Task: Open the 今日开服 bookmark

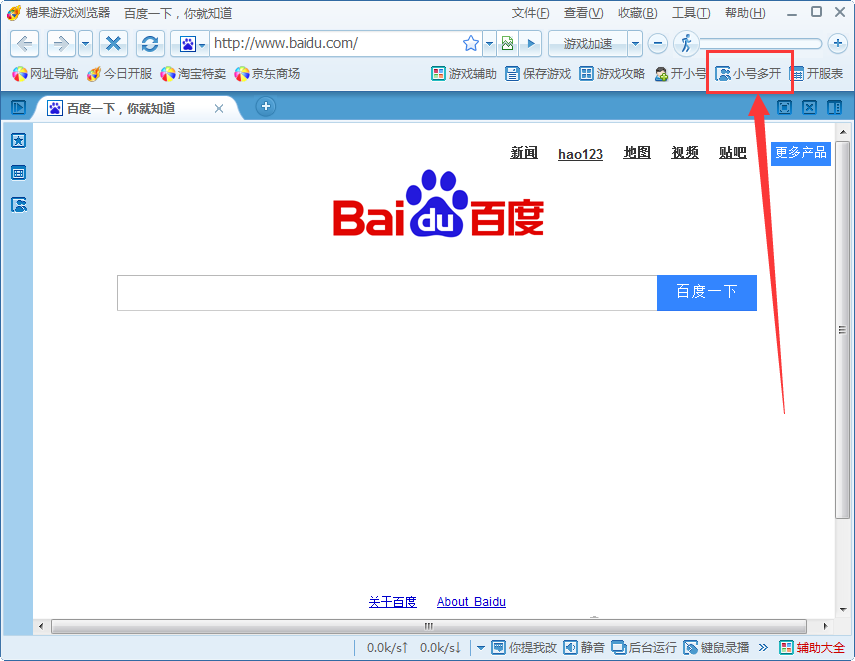Action: point(119,74)
